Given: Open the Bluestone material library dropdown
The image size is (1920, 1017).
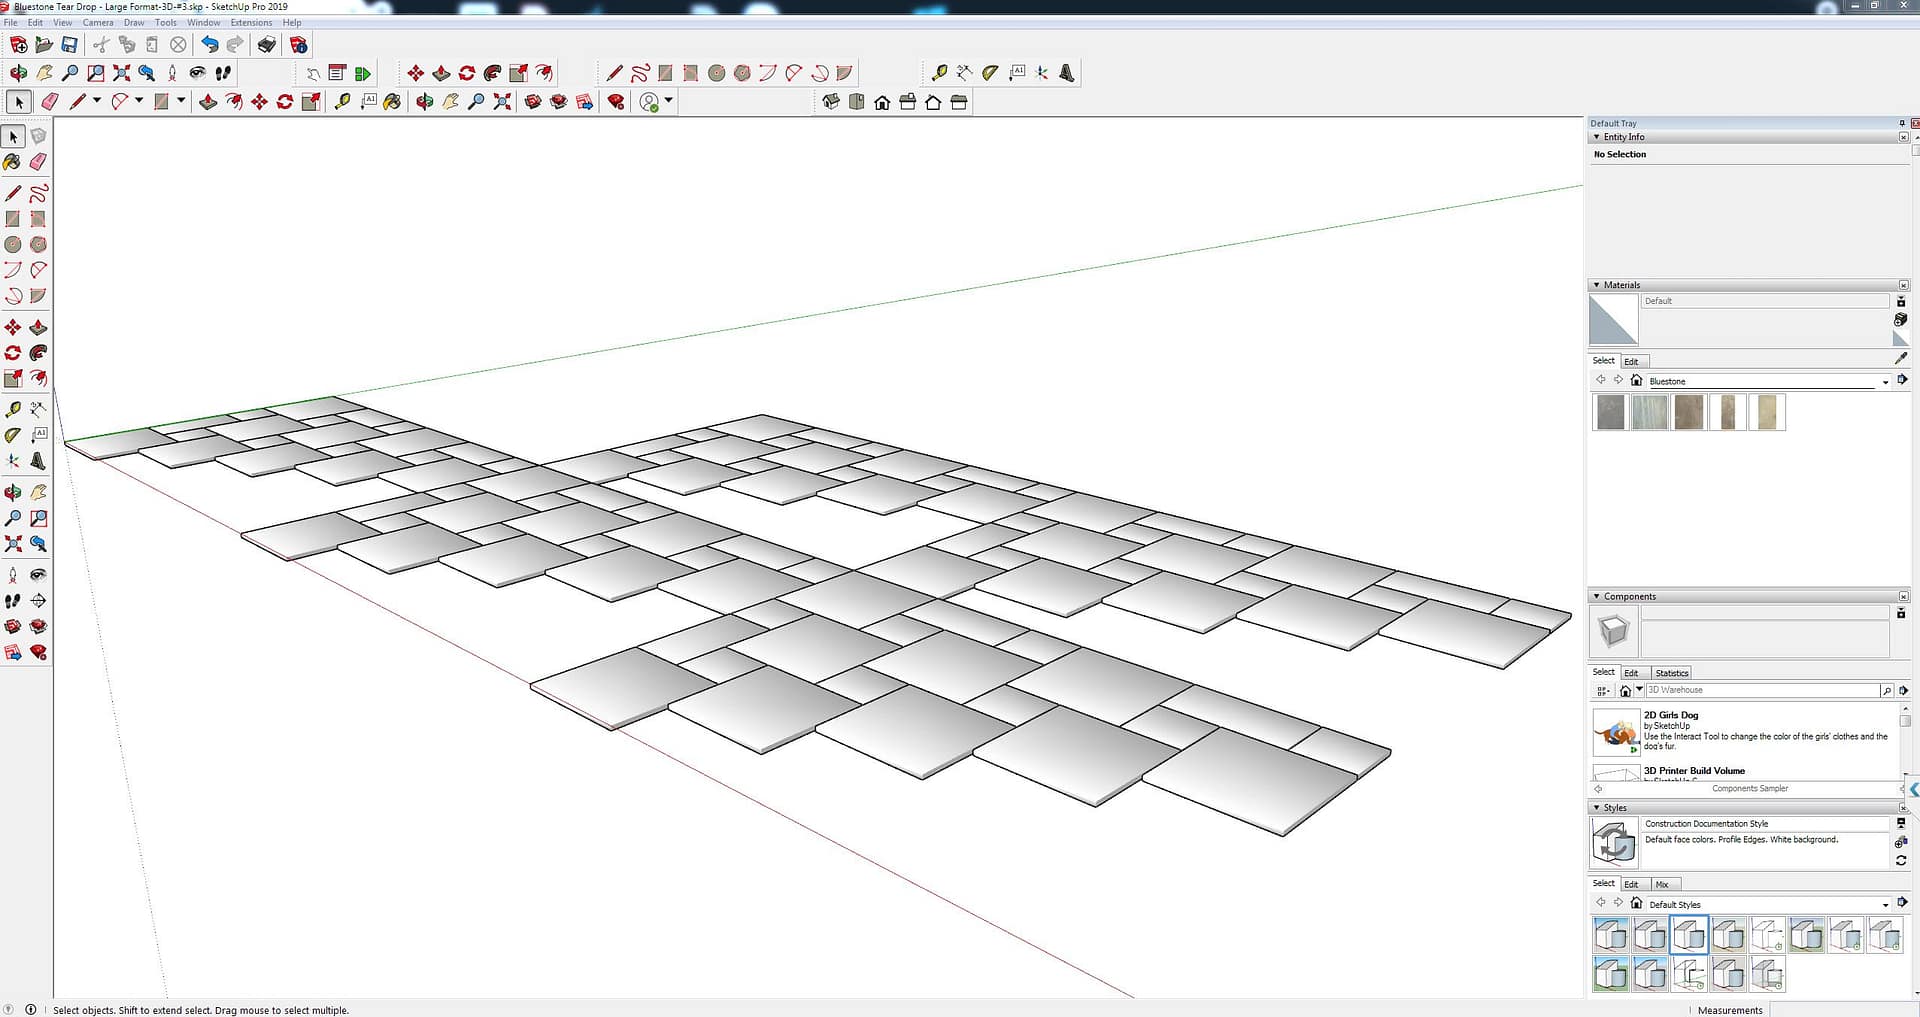Looking at the screenshot, I should pos(1885,381).
